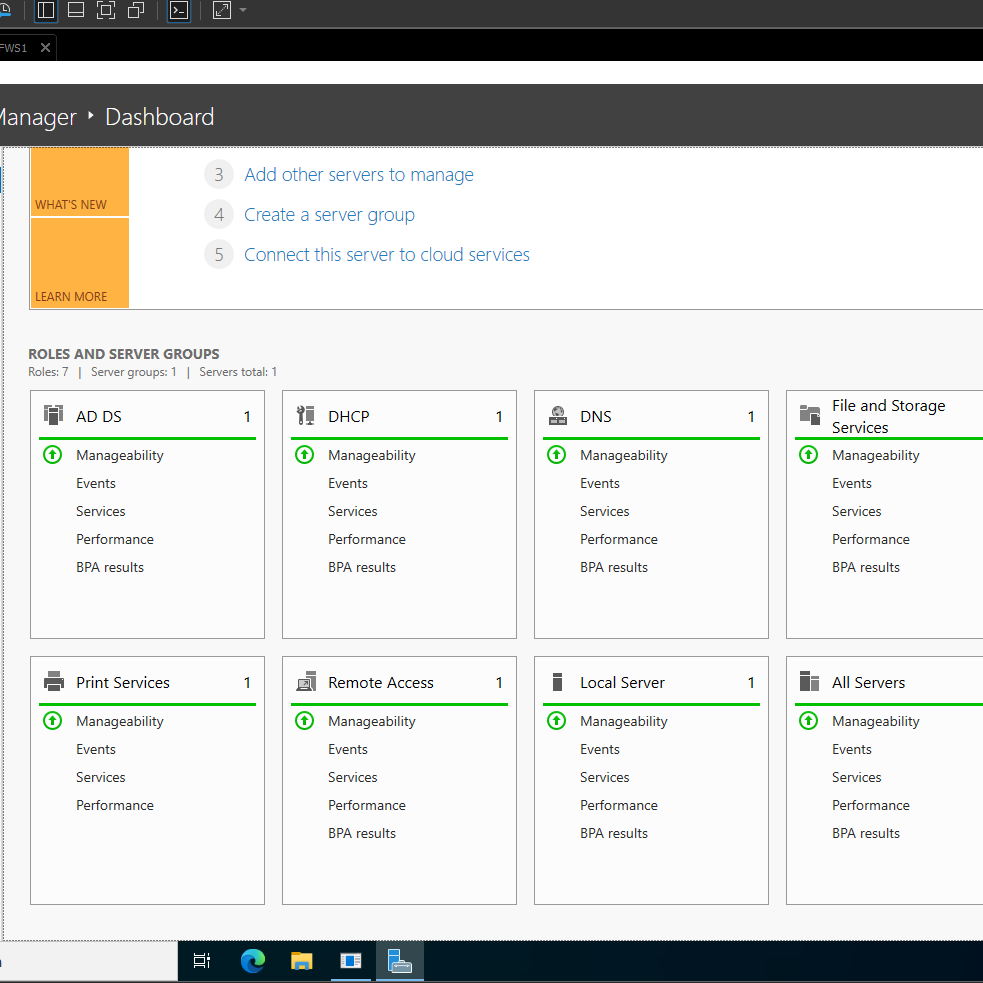Enter full screen mode from the toolbar
The height and width of the screenshot is (983, 983).
pyautogui.click(x=106, y=11)
